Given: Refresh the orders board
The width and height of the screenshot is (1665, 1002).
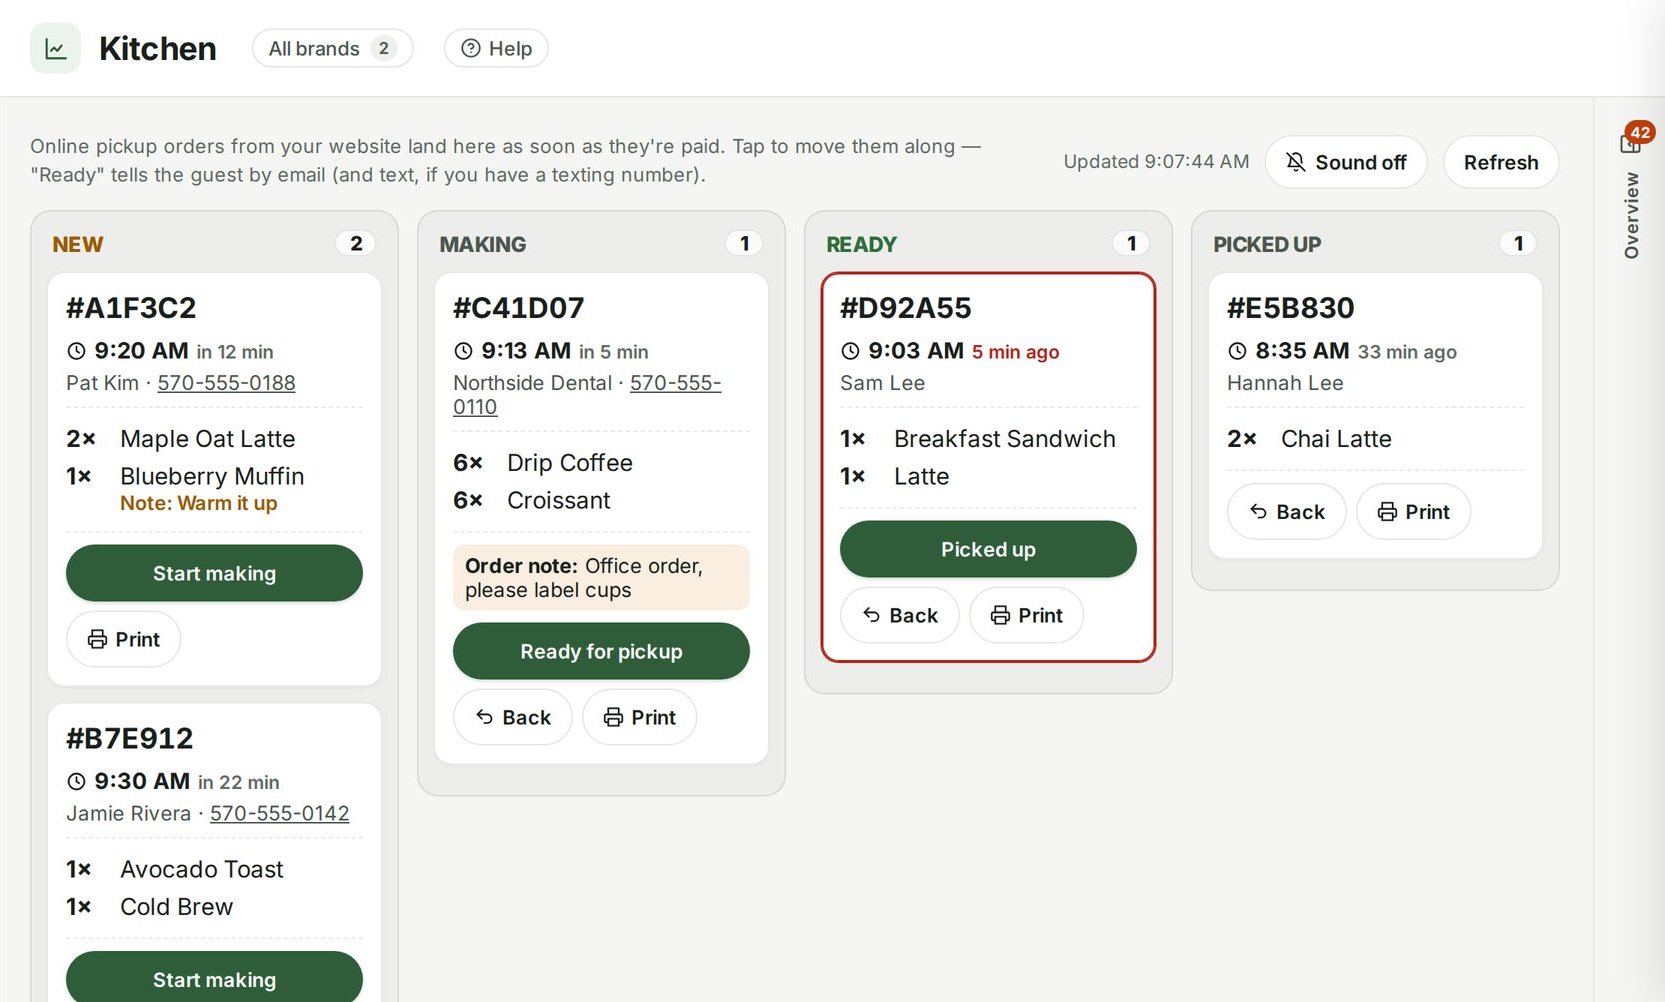Looking at the screenshot, I should [1500, 162].
